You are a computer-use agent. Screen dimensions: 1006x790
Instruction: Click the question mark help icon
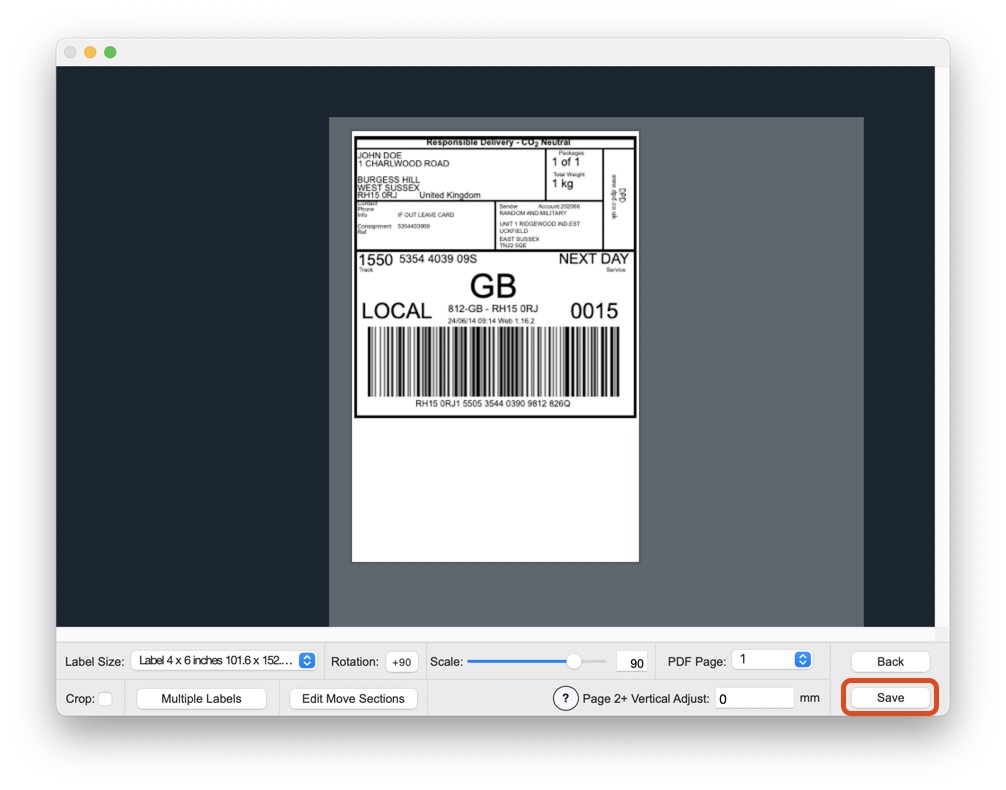[565, 699]
